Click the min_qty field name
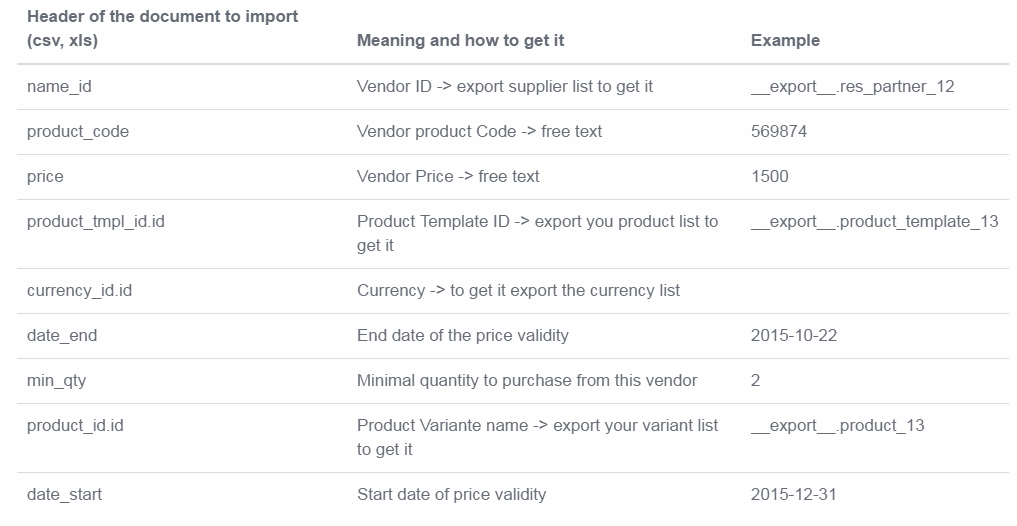 click(57, 381)
